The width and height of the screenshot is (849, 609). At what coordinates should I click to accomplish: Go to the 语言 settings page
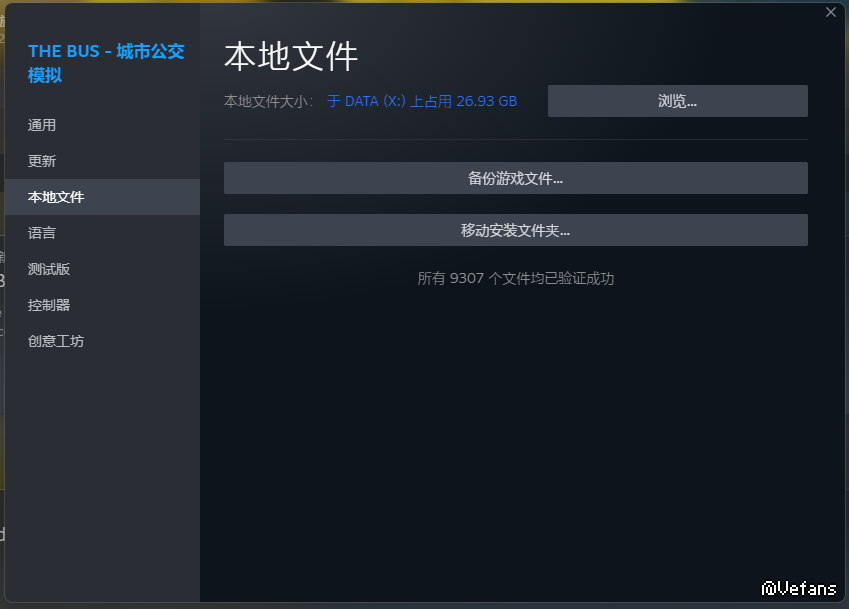42,233
